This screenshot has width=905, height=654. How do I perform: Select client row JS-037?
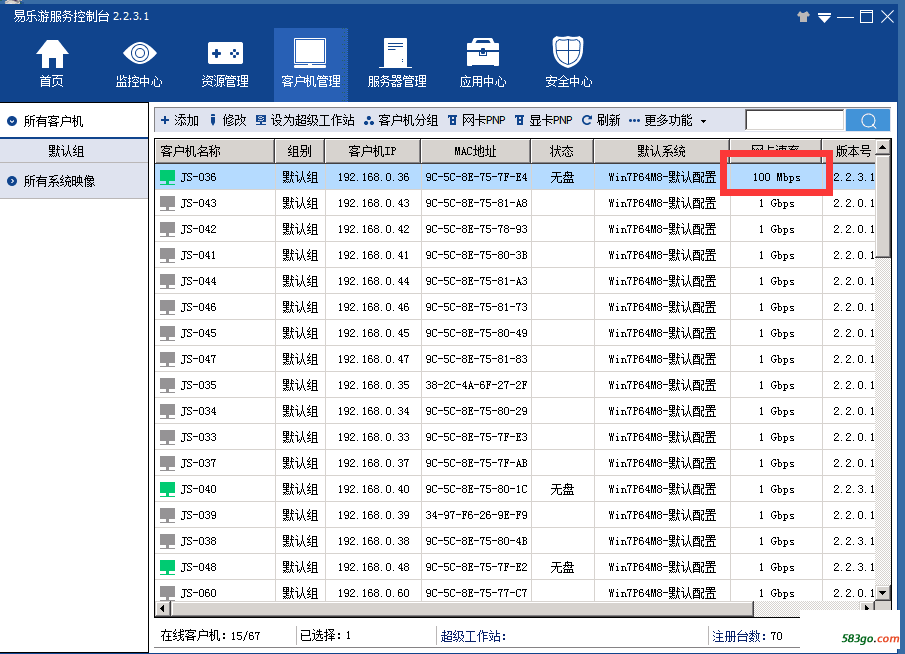point(515,463)
